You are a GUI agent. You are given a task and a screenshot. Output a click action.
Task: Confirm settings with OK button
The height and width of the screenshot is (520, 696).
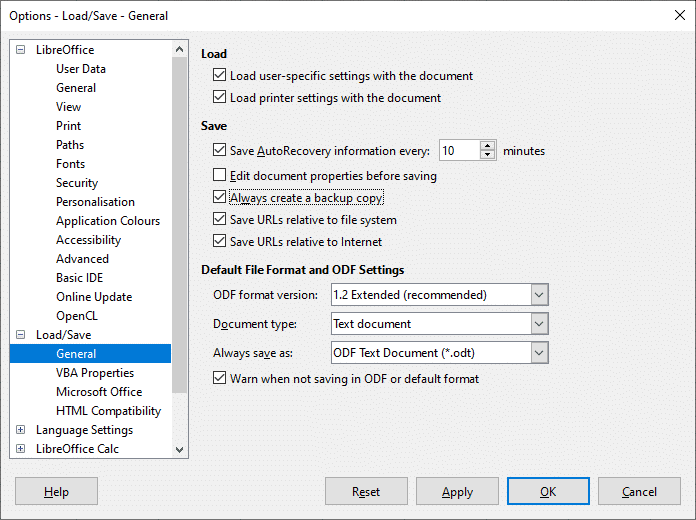(x=548, y=491)
